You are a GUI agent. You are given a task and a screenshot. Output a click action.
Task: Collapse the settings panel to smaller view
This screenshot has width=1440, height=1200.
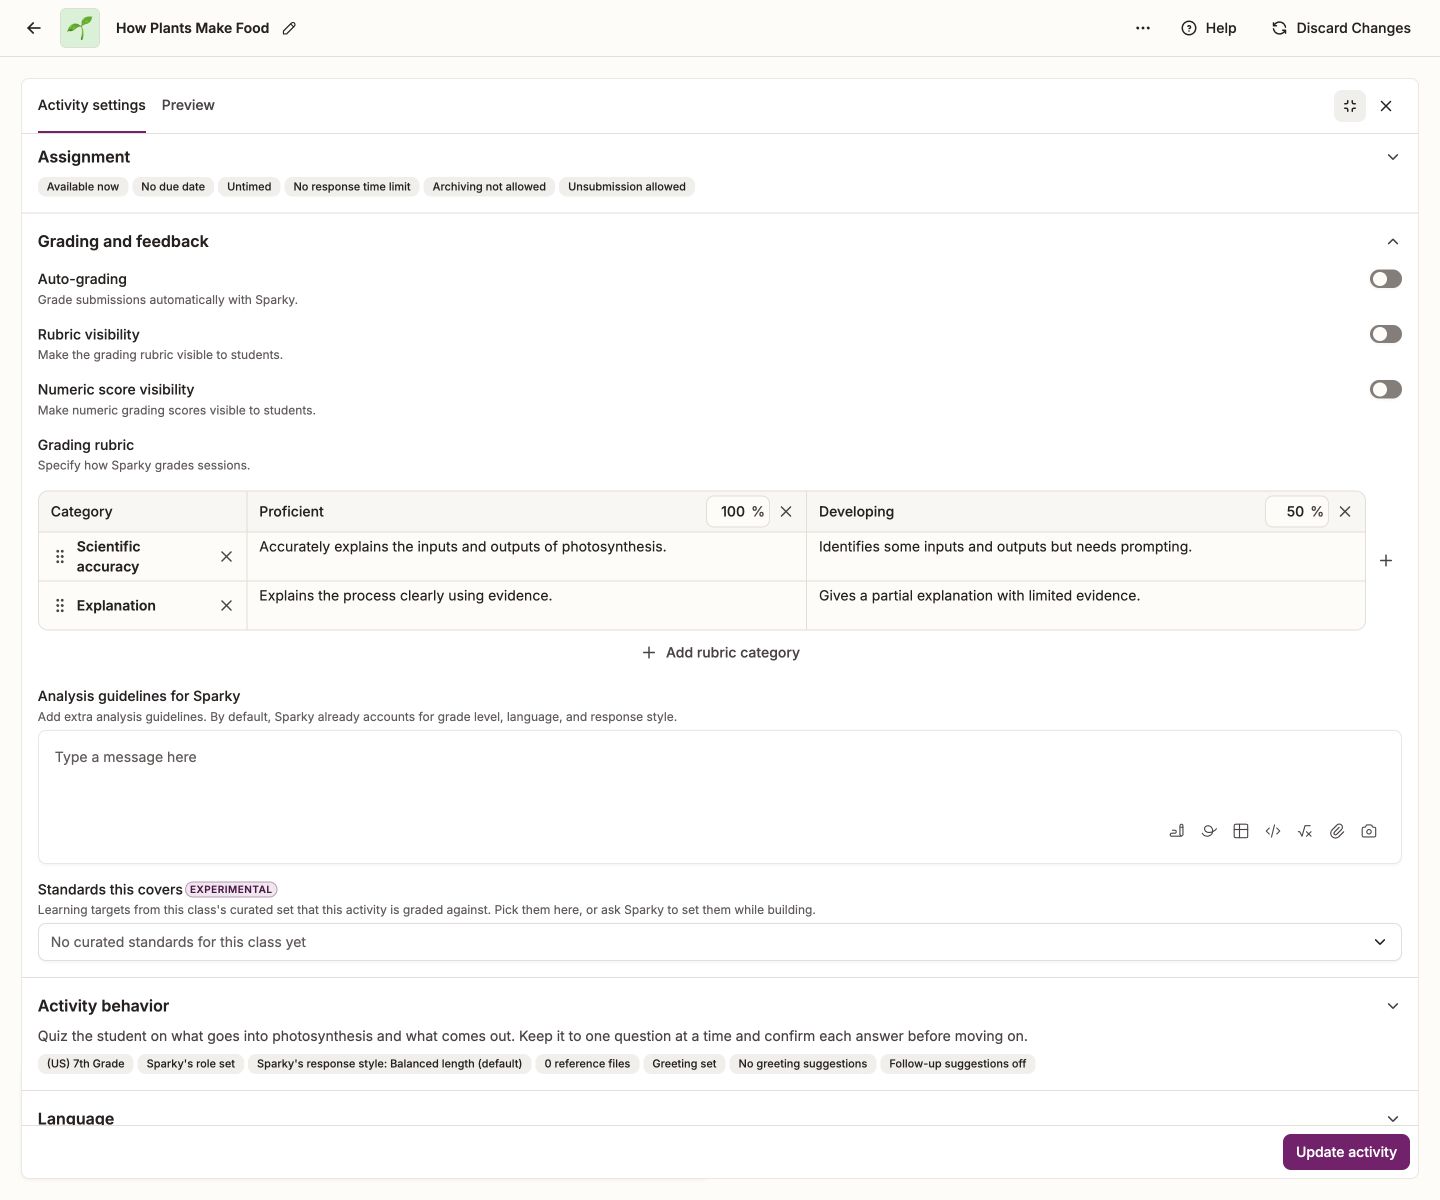(1350, 106)
